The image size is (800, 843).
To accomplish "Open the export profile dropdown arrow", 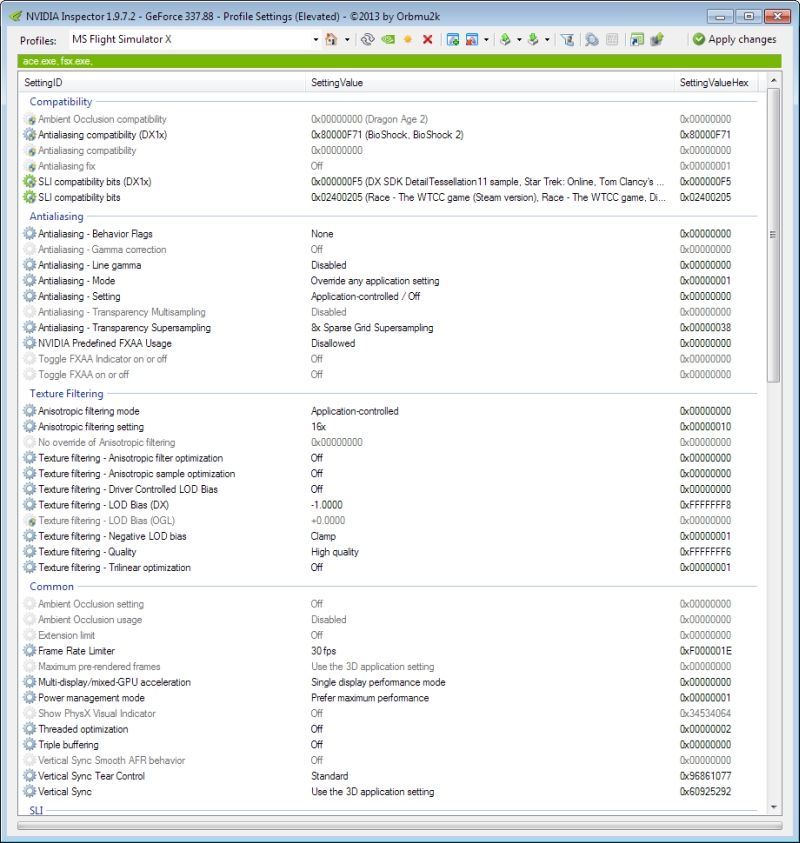I will tap(519, 39).
